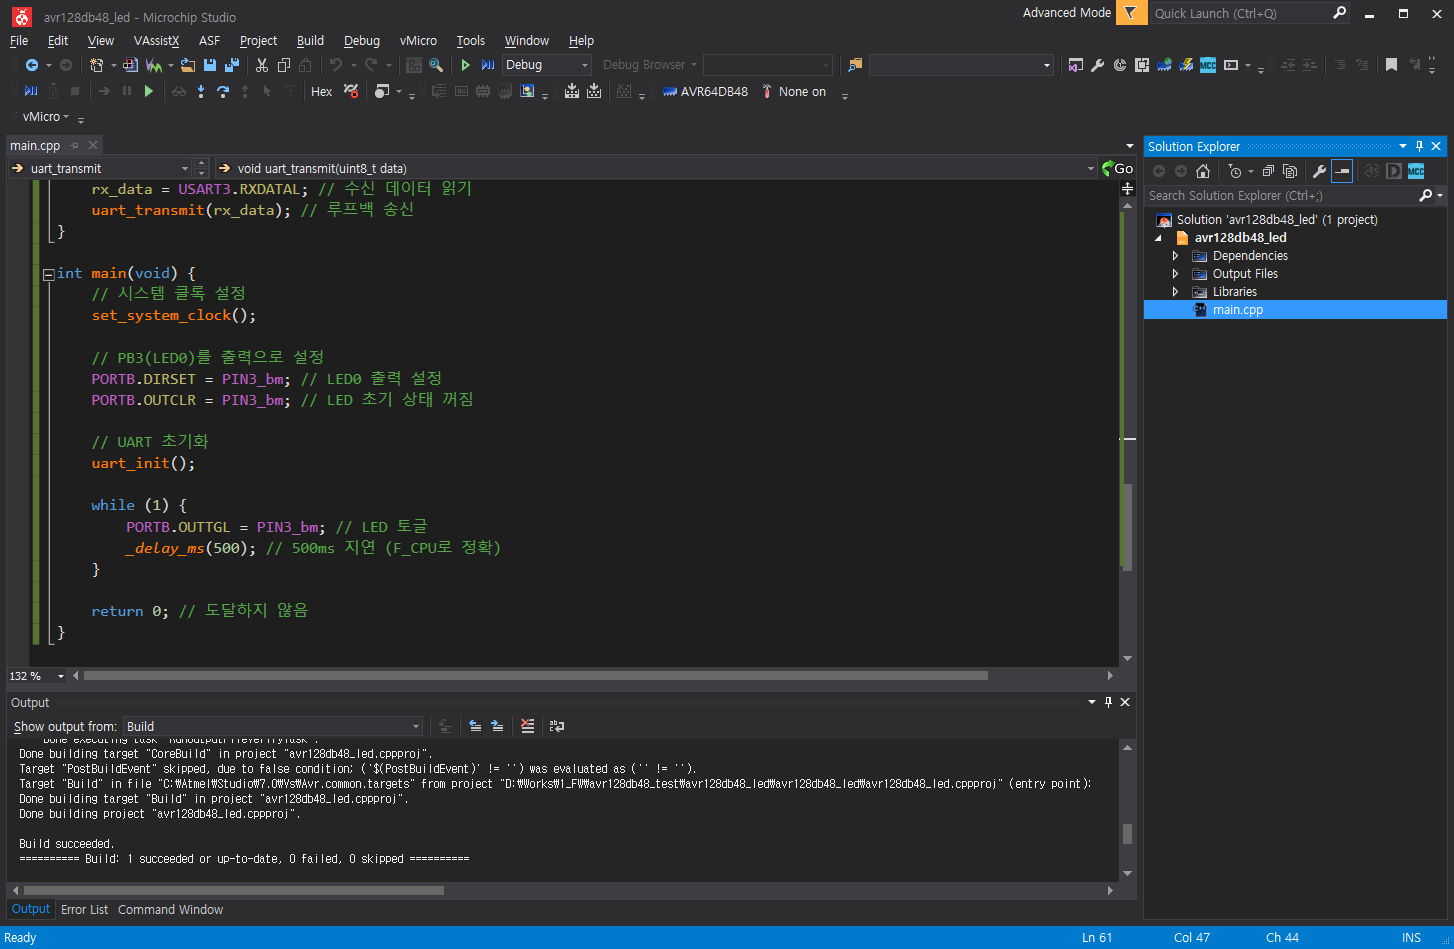This screenshot has width=1454, height=949.
Task: Click the Copy icon in toolbar
Action: (x=284, y=65)
